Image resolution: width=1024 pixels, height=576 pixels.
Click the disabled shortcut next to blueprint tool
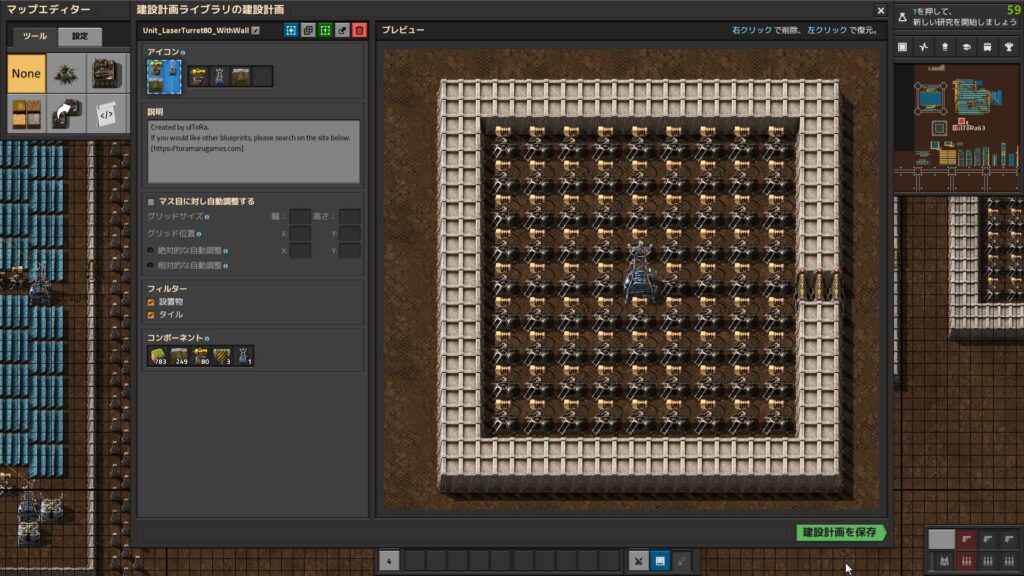click(682, 561)
